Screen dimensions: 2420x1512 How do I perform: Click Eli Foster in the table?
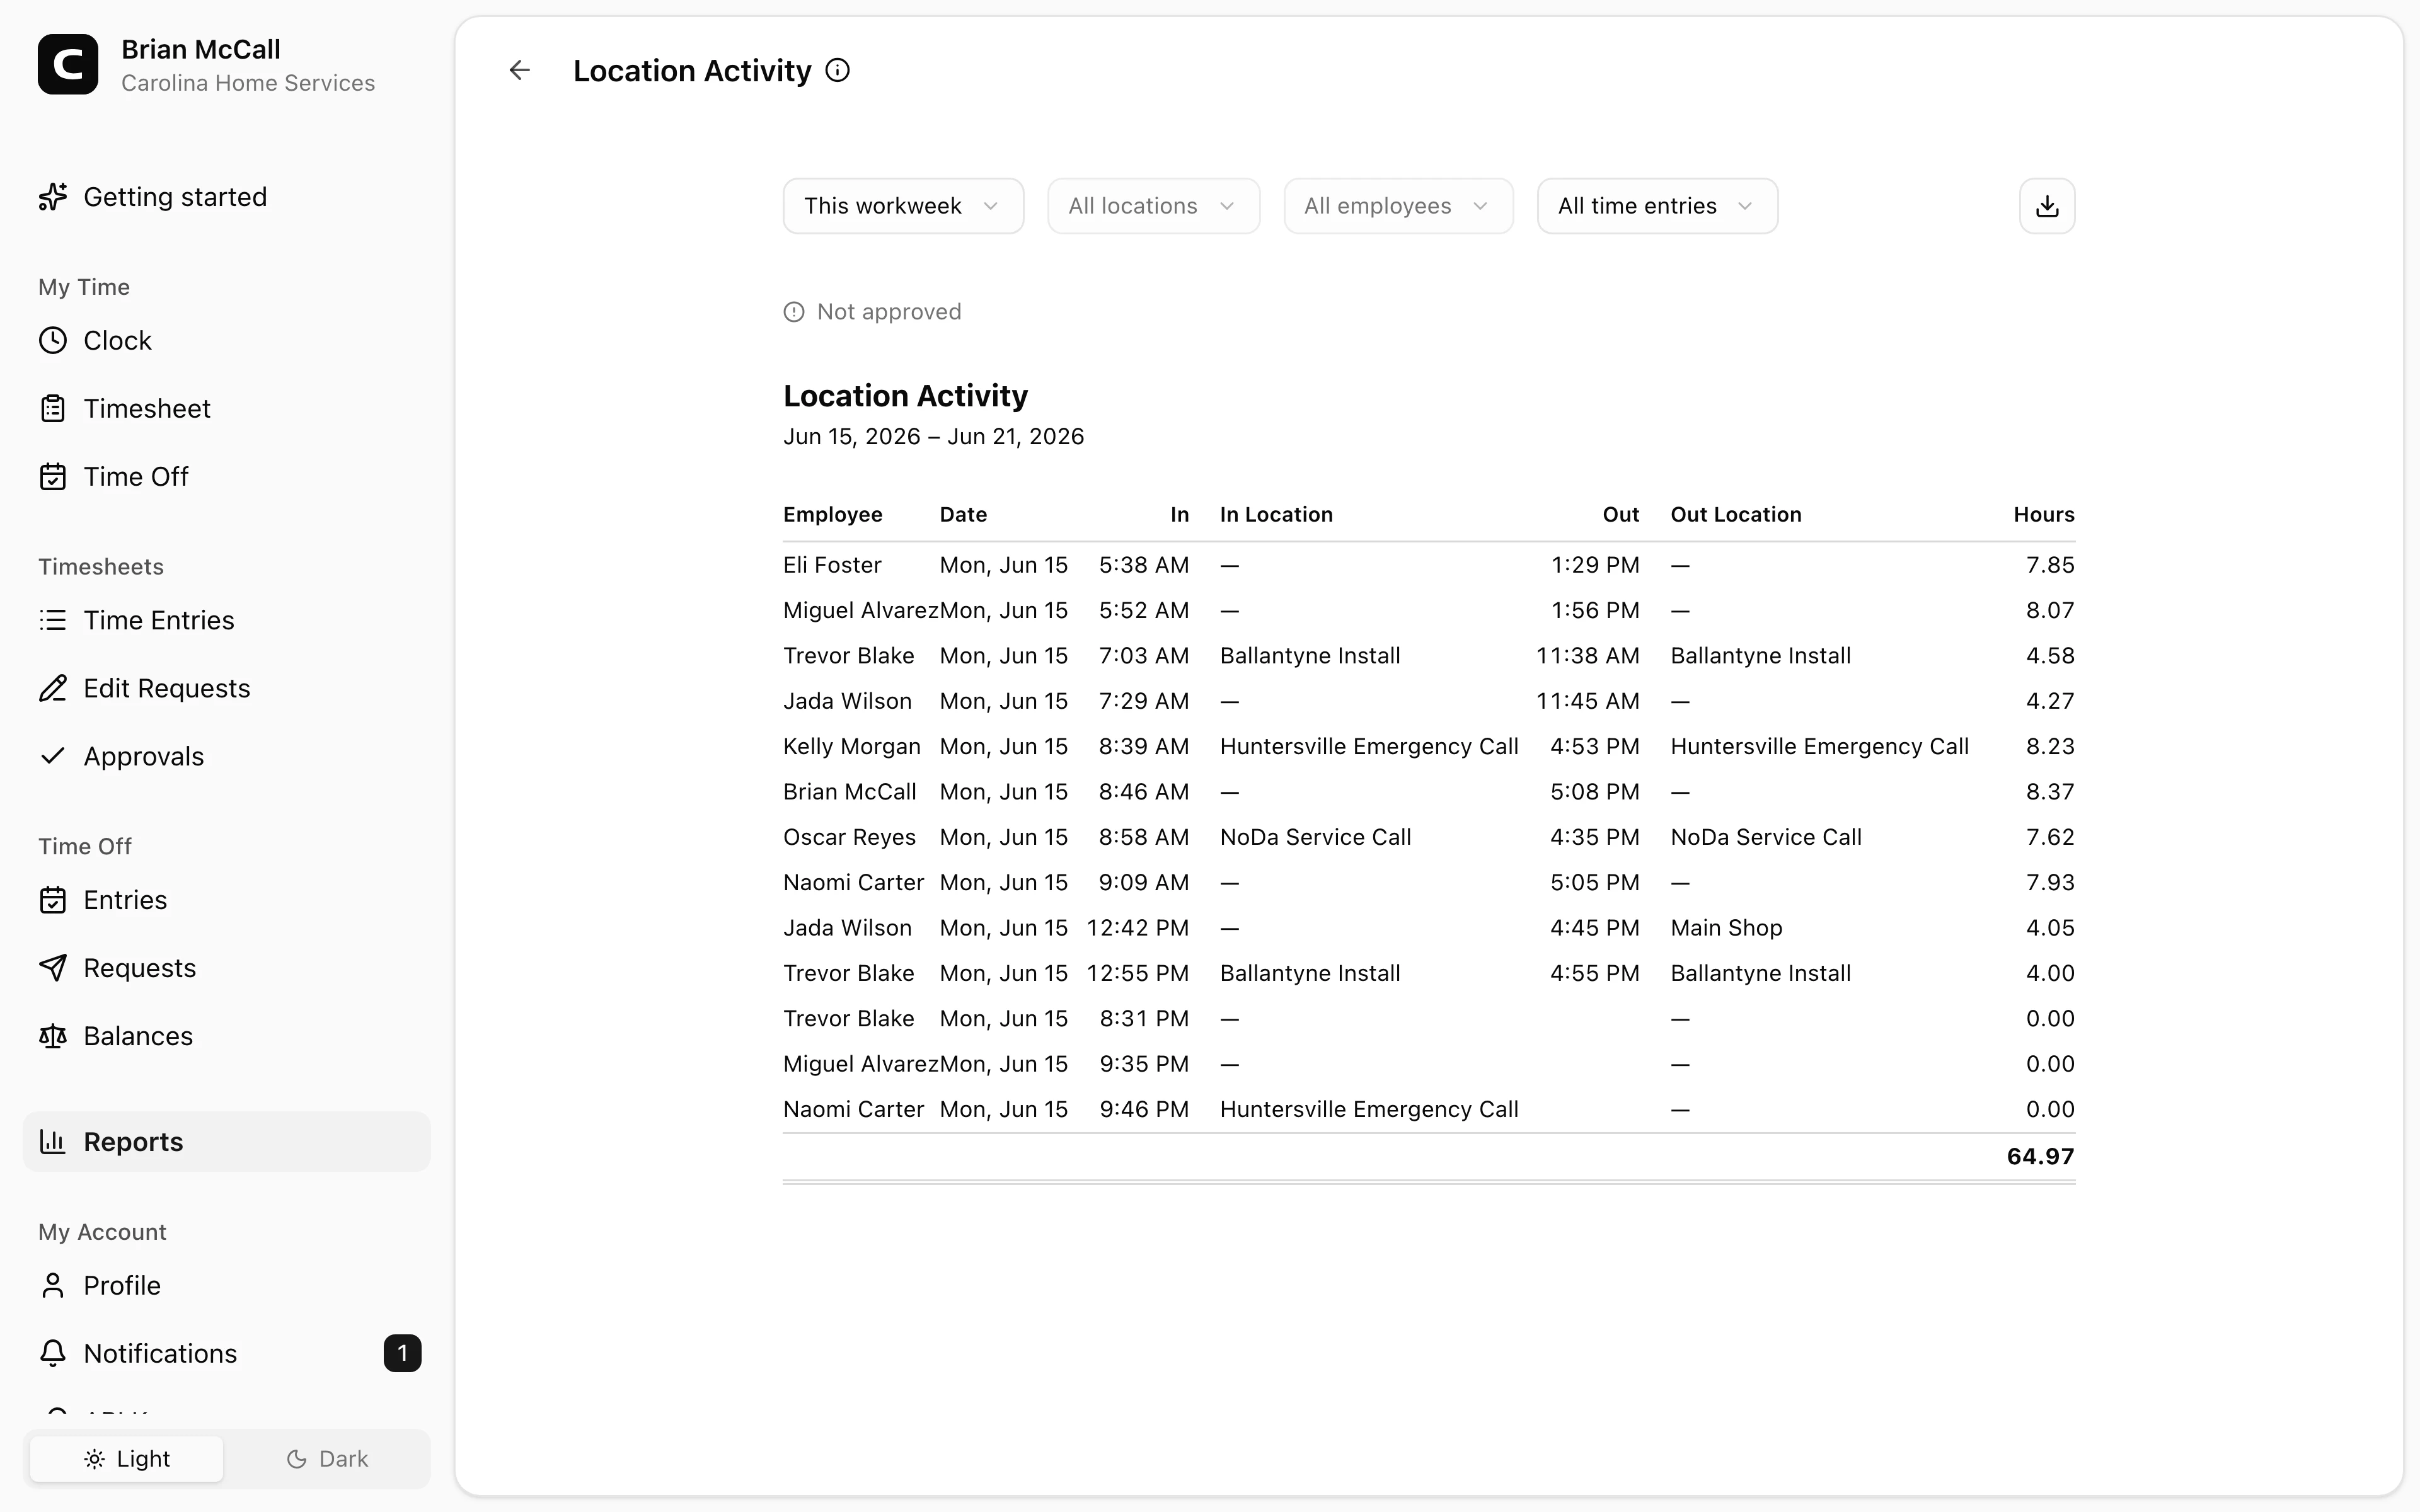(832, 566)
